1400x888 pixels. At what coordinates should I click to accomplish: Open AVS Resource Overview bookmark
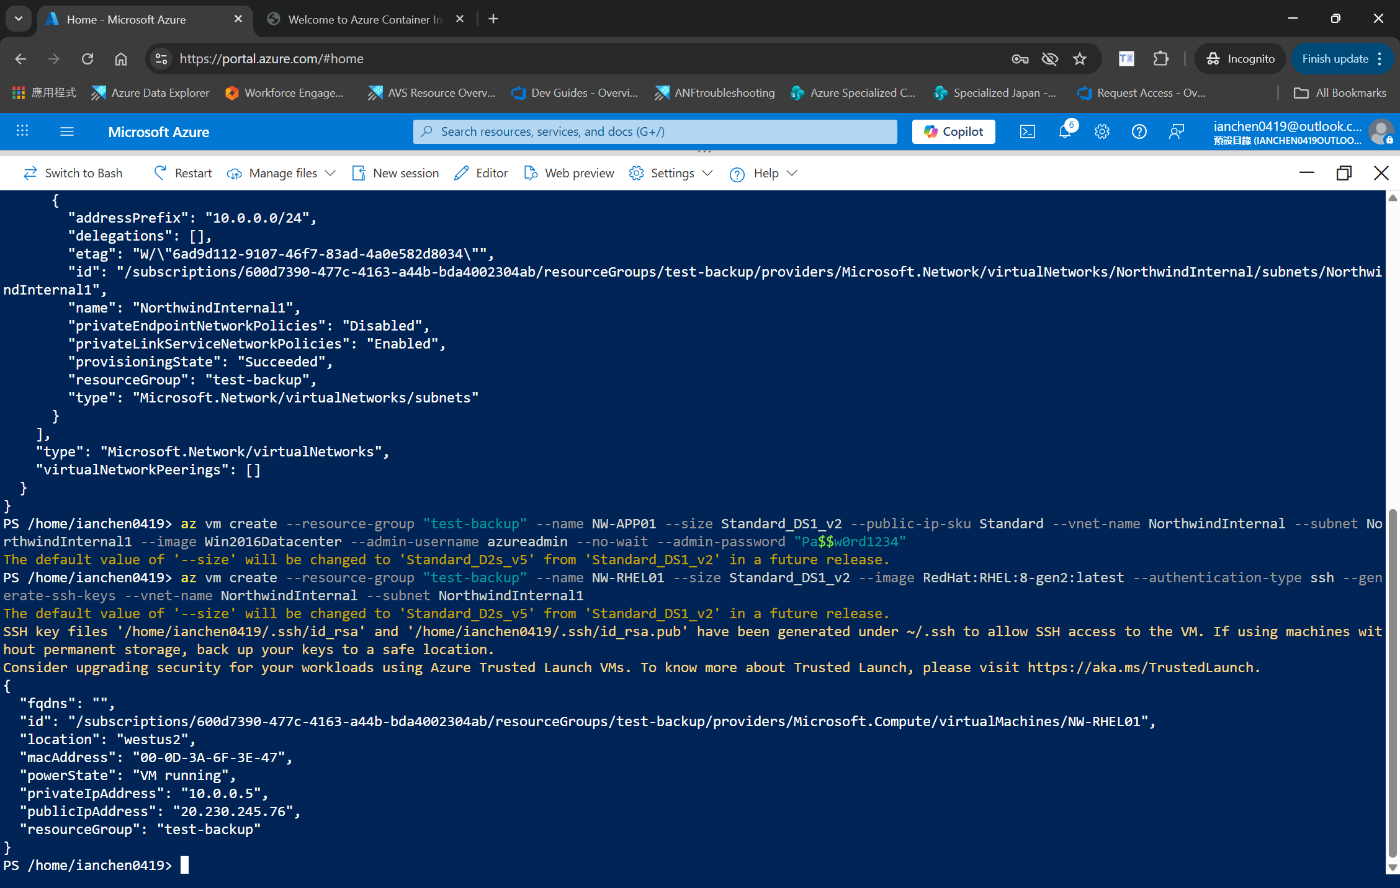tap(431, 93)
